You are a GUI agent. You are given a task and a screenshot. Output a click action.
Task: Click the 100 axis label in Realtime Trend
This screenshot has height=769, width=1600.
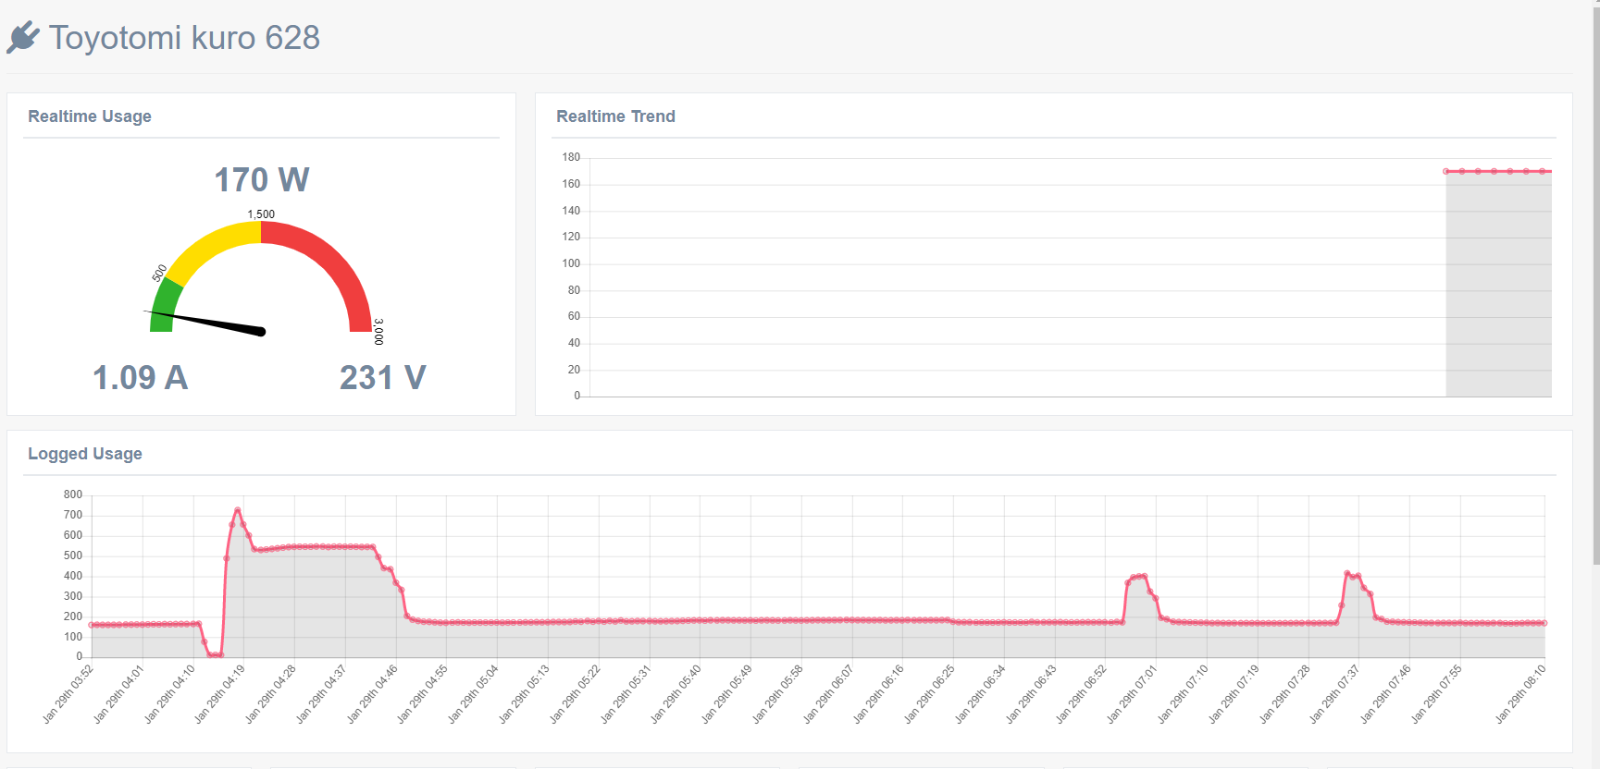pos(571,264)
